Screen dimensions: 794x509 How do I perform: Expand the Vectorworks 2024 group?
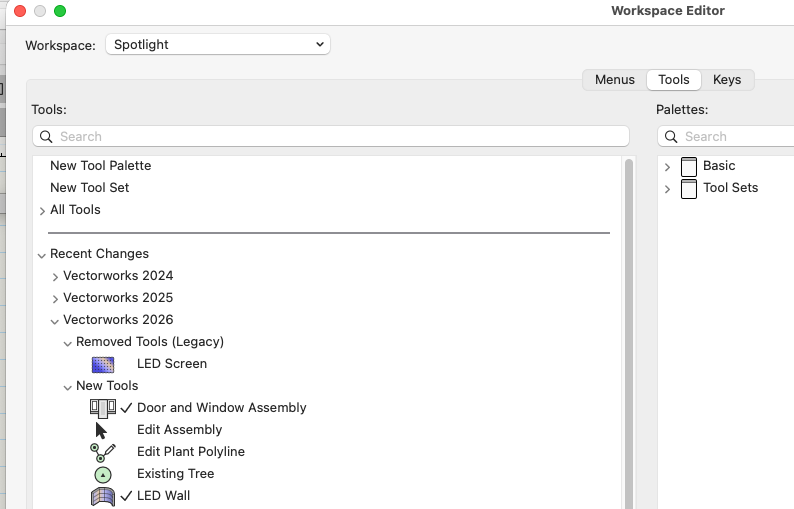(55, 276)
